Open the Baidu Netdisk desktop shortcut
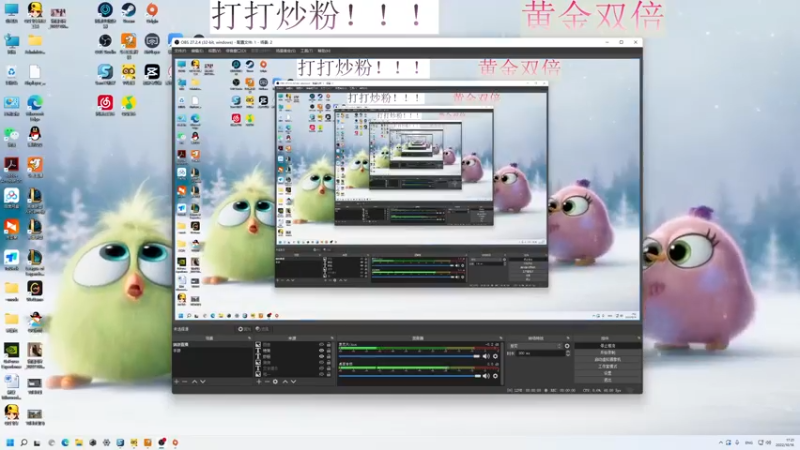Screen dimensions: 800x450 pyautogui.click(x=11, y=198)
